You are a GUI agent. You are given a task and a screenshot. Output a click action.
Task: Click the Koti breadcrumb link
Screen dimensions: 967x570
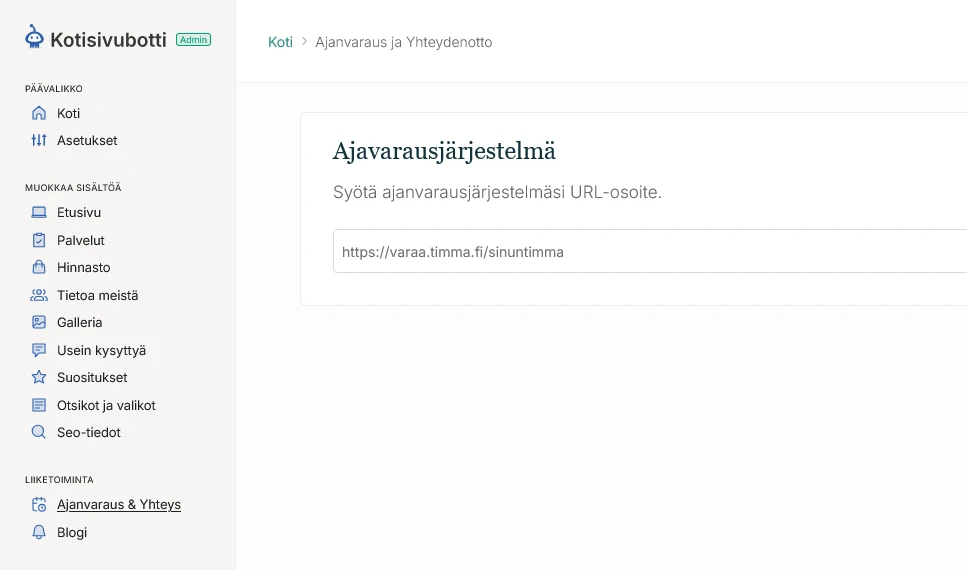[280, 42]
